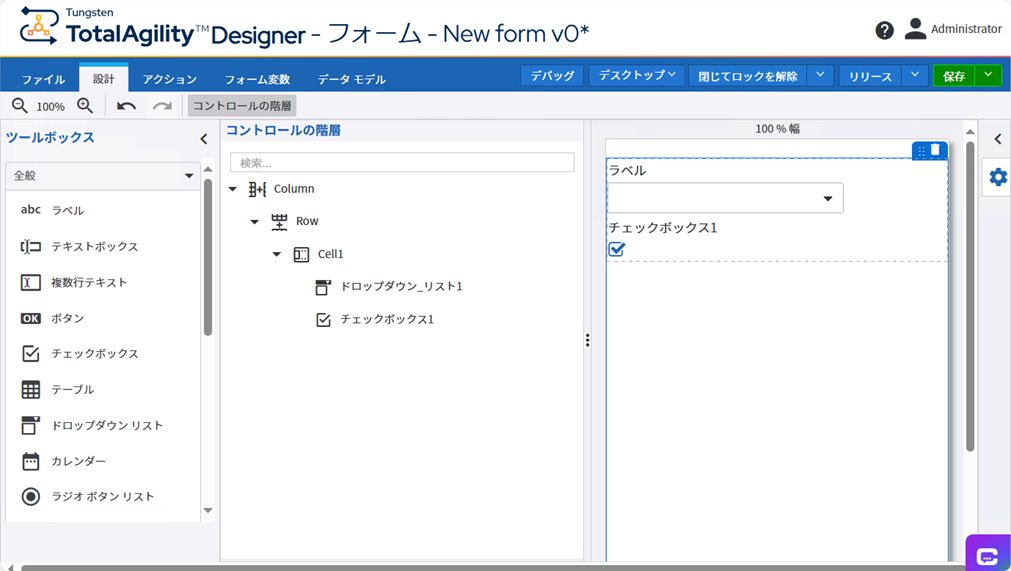Select the ラジオ ボタン リスト toolbox item
The height and width of the screenshot is (571, 1011).
102,497
